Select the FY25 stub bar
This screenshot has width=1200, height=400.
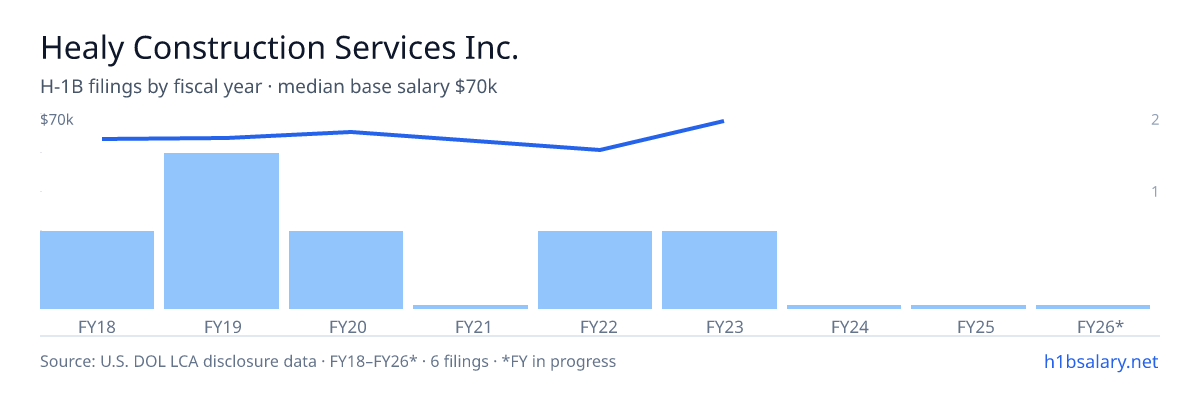[x=968, y=307]
